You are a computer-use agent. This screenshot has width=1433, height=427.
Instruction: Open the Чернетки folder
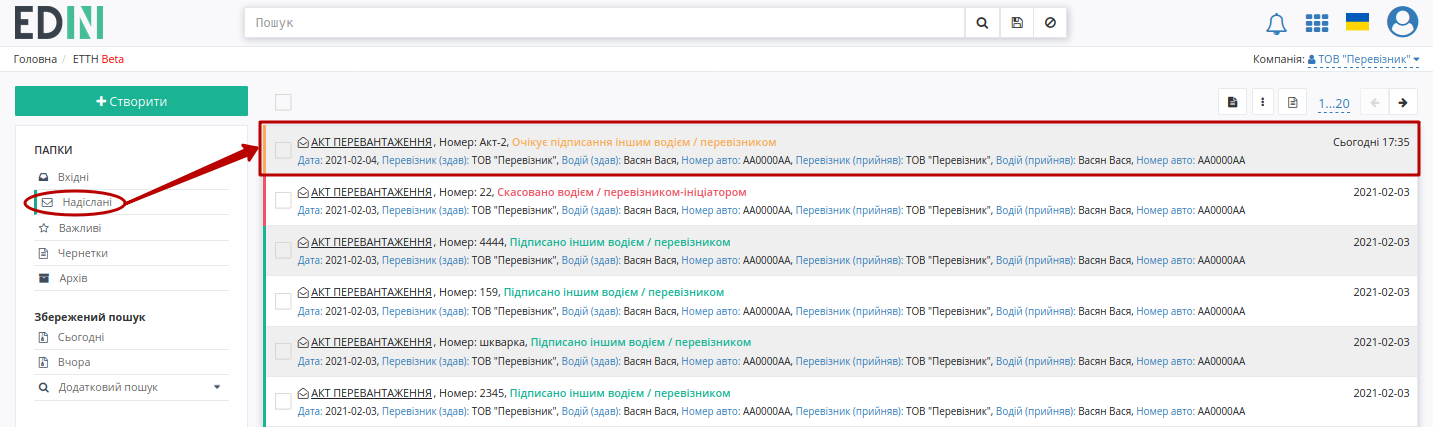pos(83,253)
